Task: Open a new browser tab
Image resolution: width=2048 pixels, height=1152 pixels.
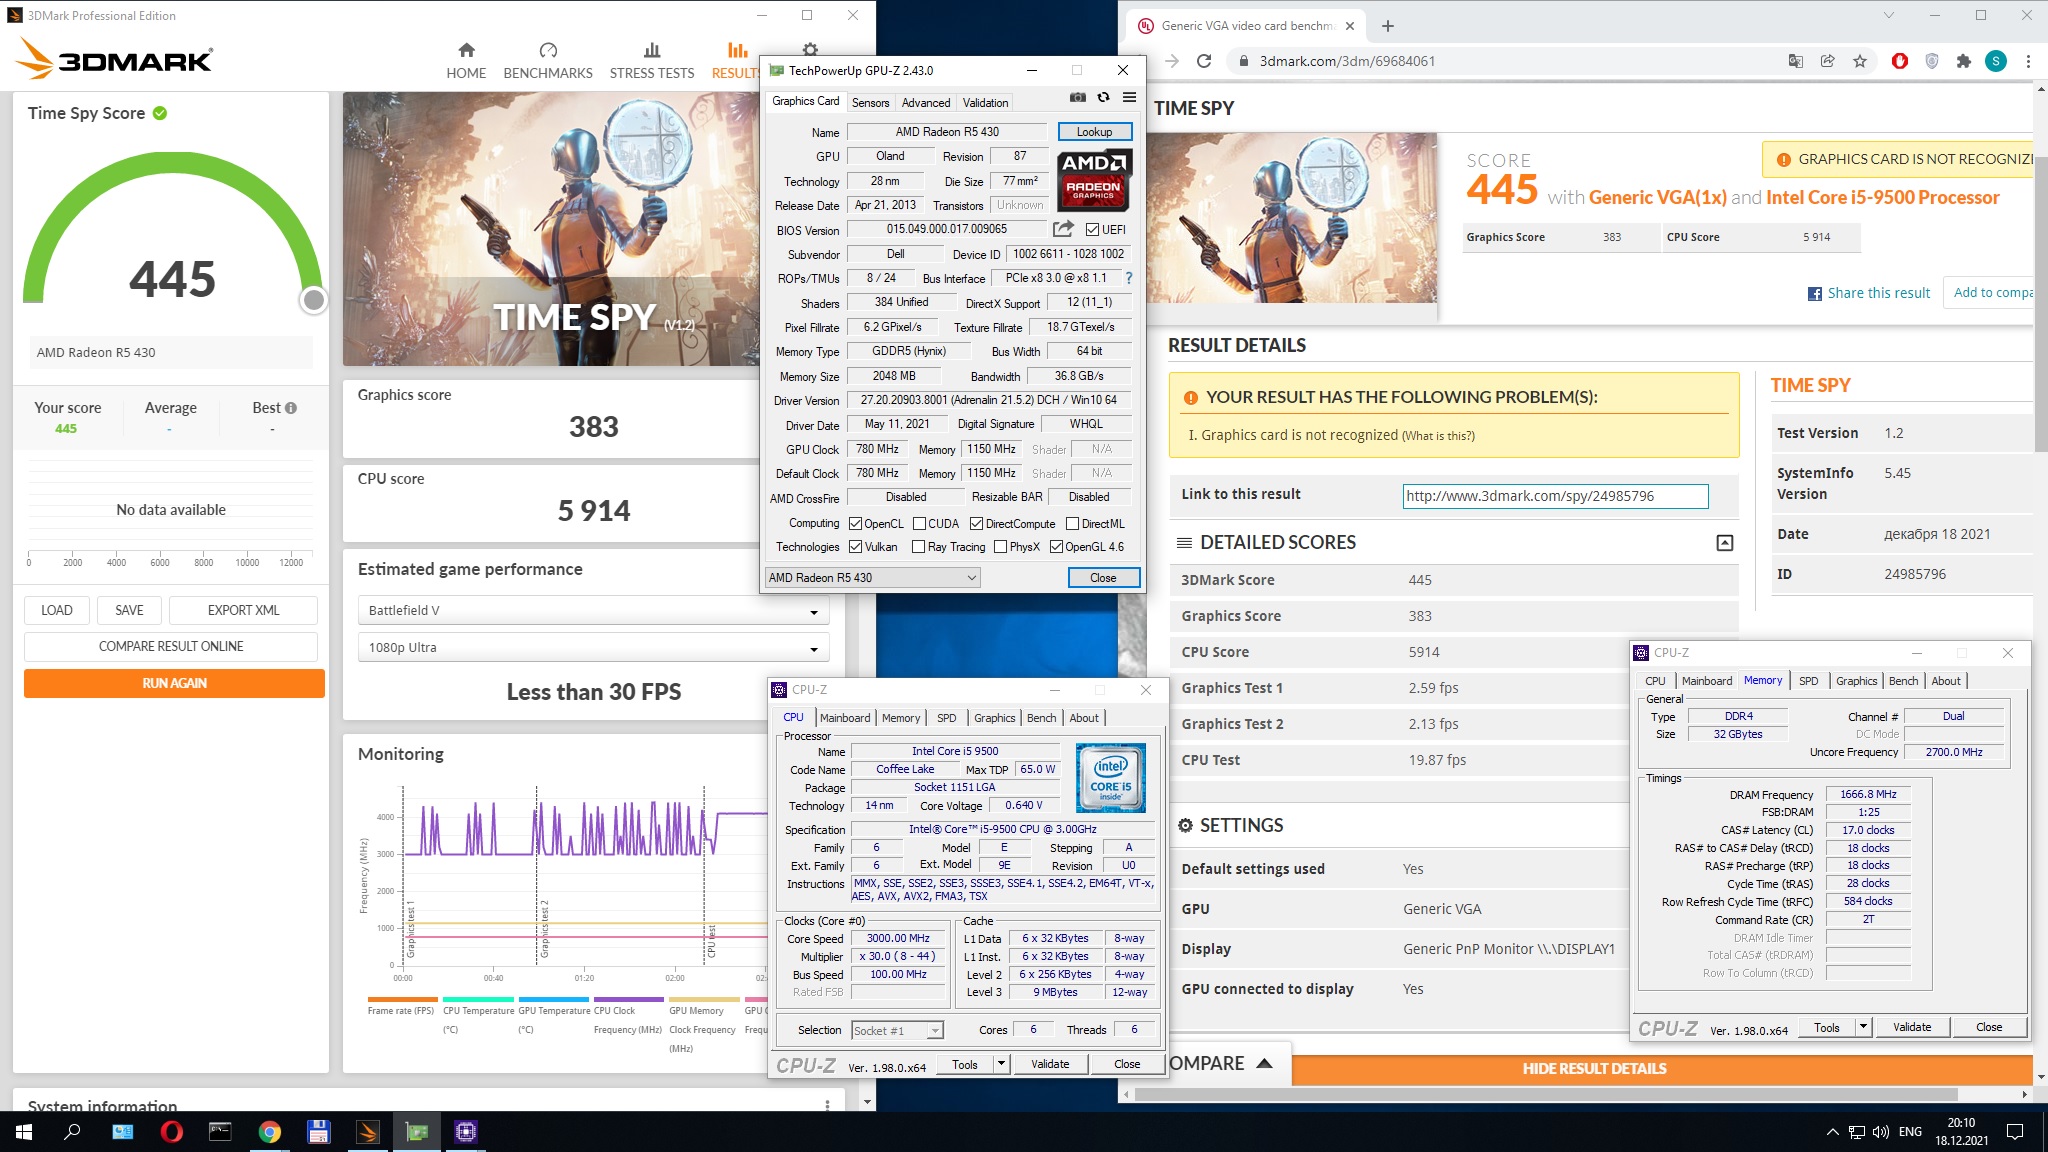Action: tap(1388, 26)
